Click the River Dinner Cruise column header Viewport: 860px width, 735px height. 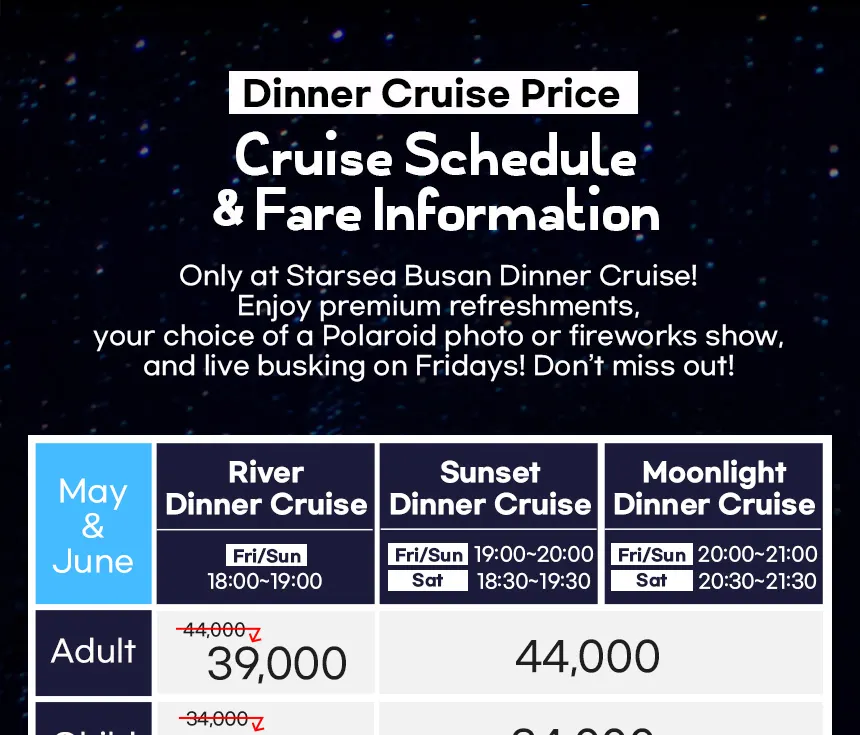point(266,488)
